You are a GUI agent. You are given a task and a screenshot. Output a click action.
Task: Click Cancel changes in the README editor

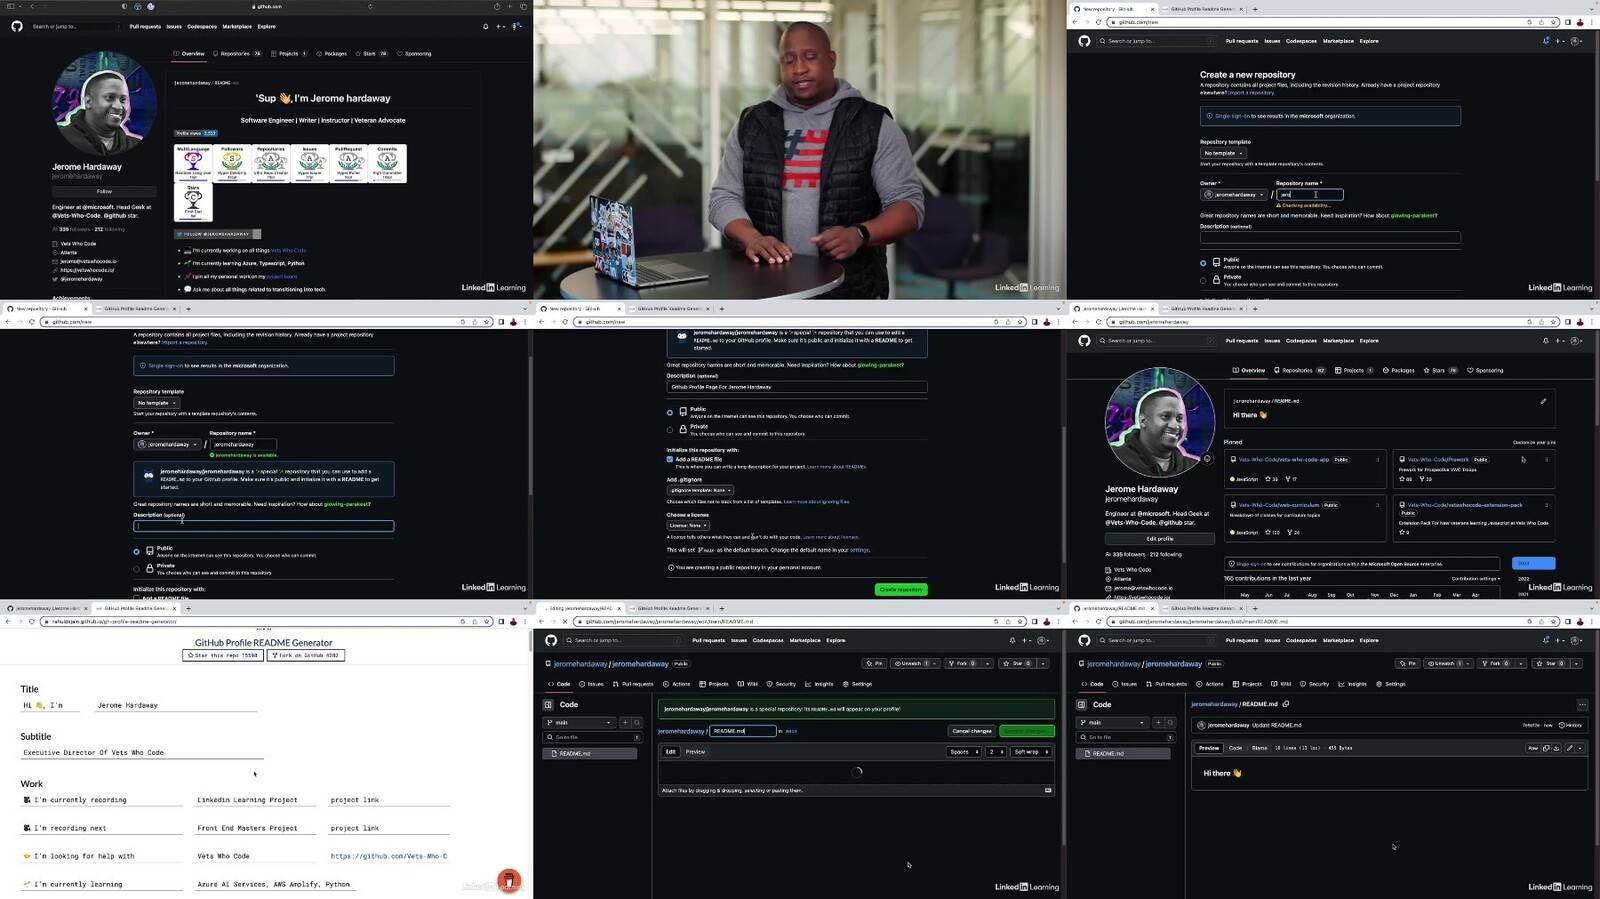click(x=972, y=731)
